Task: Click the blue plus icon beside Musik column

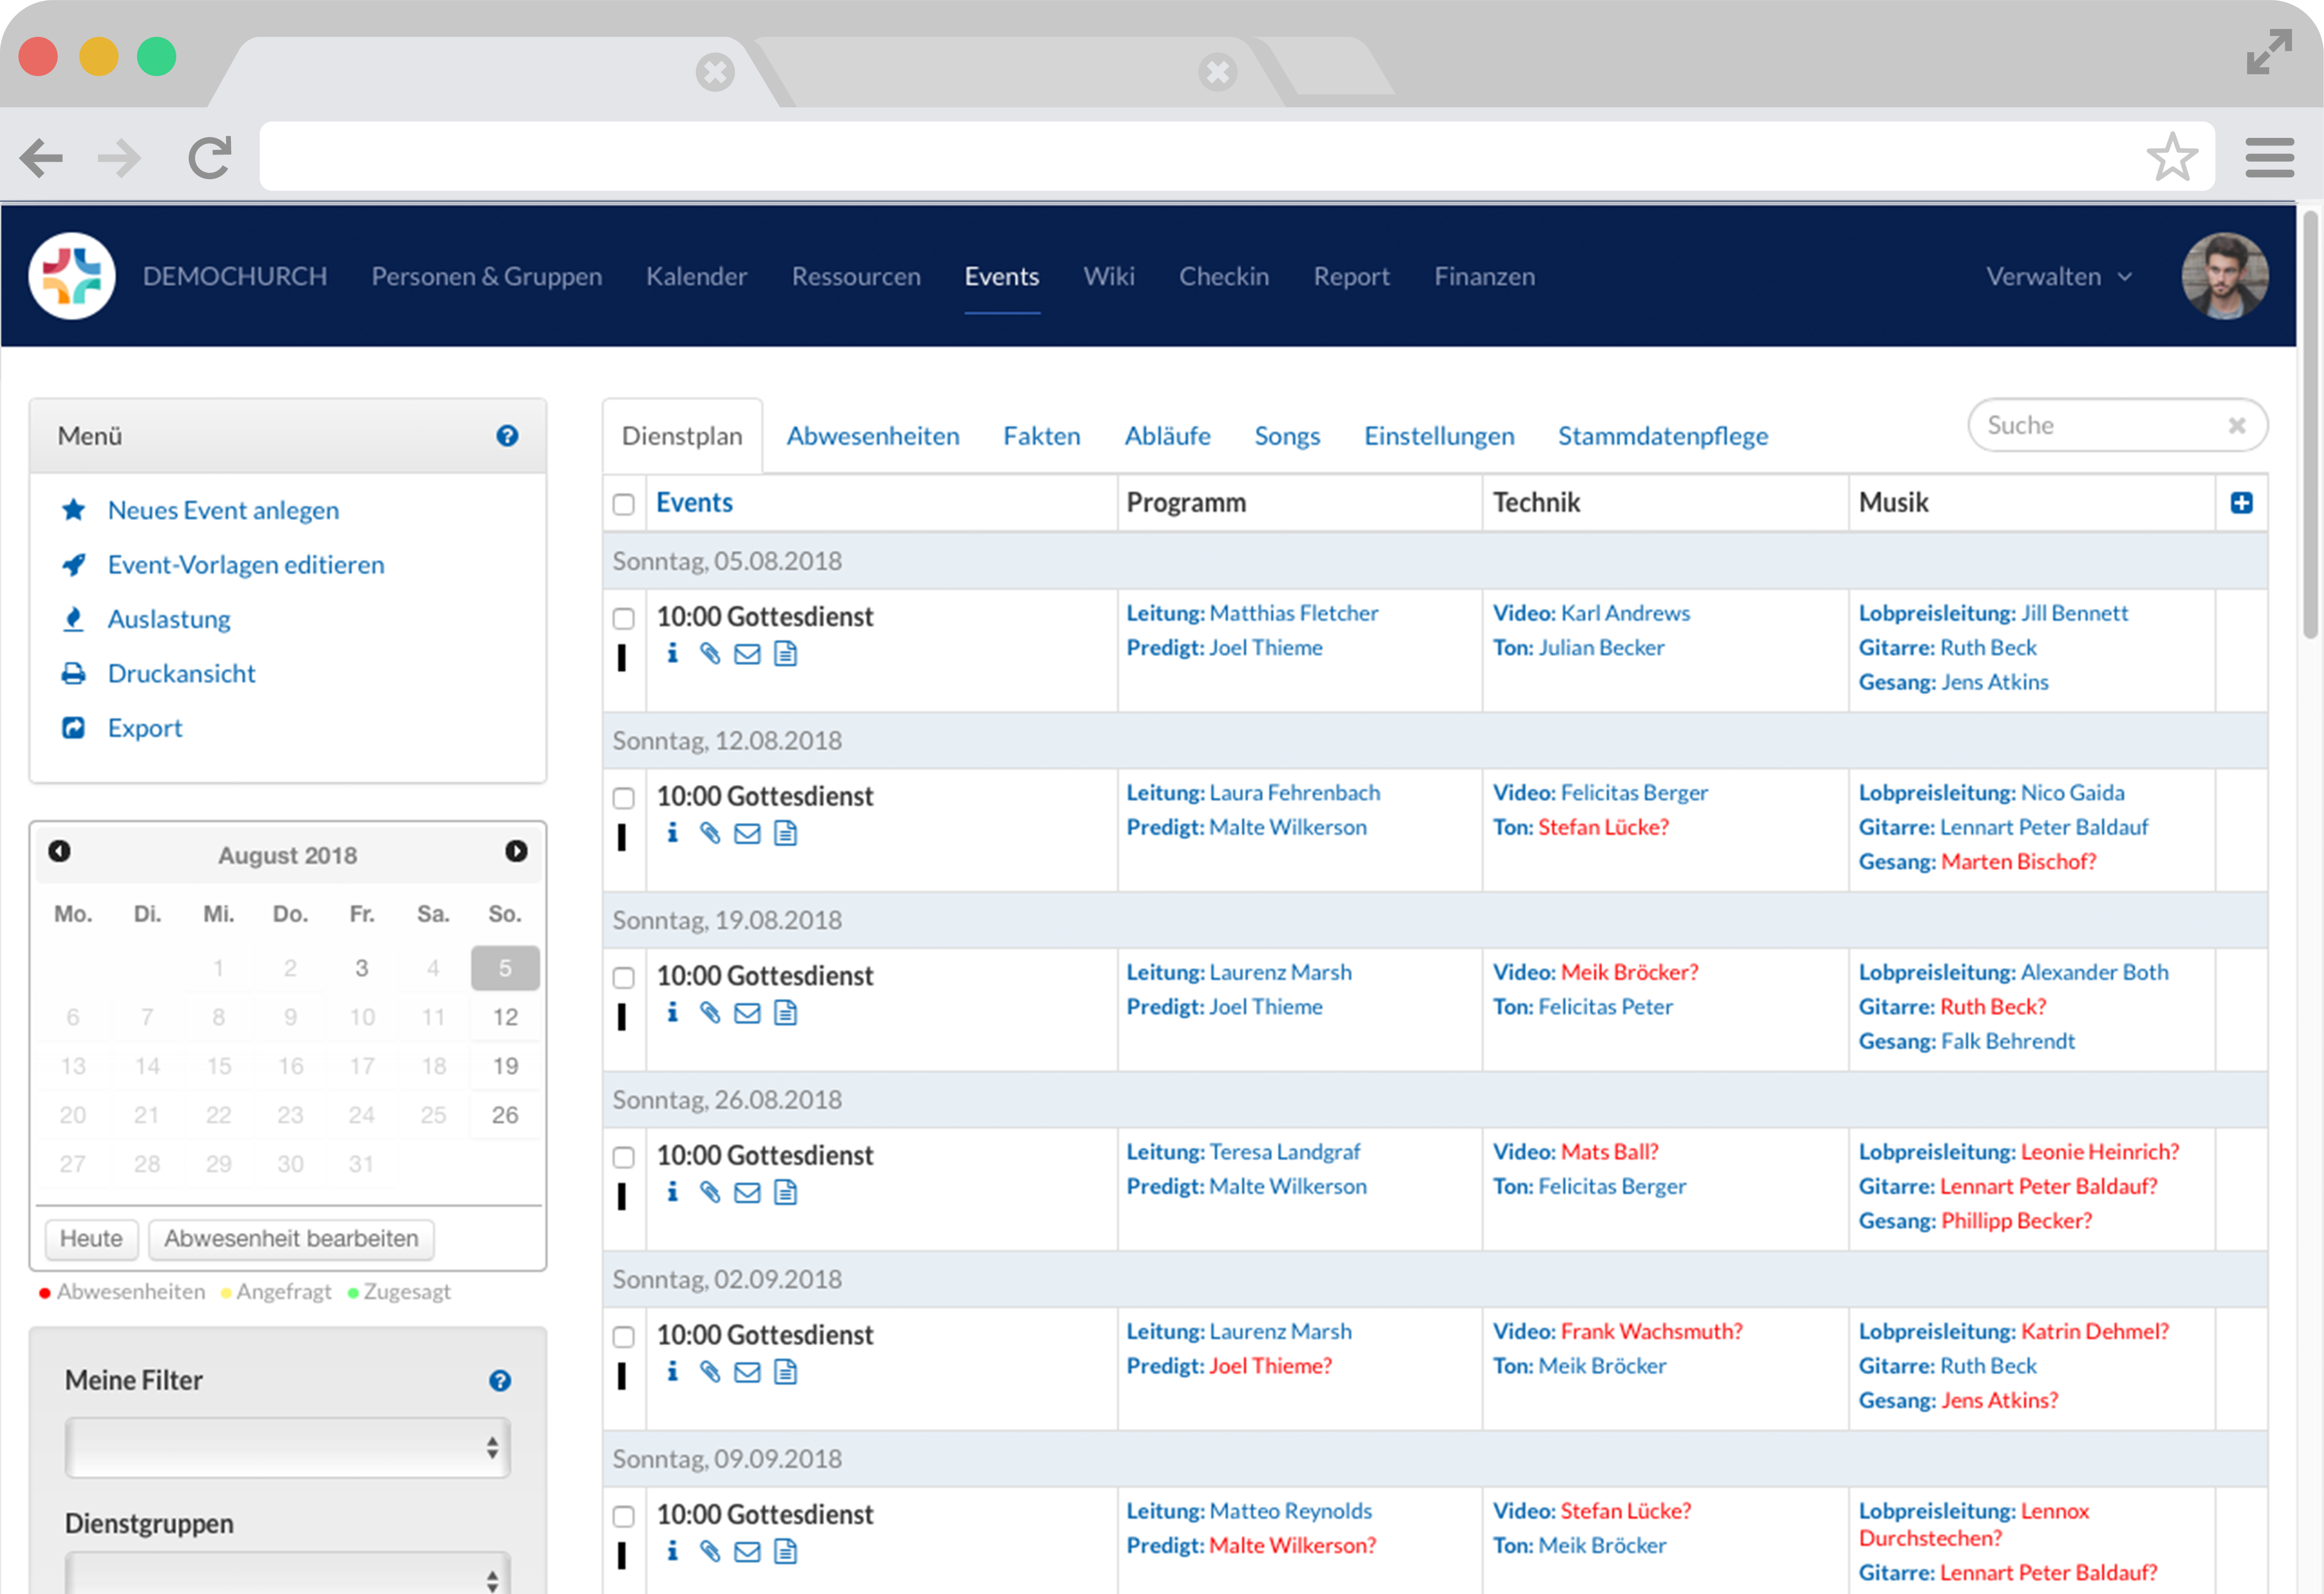Action: [2241, 503]
